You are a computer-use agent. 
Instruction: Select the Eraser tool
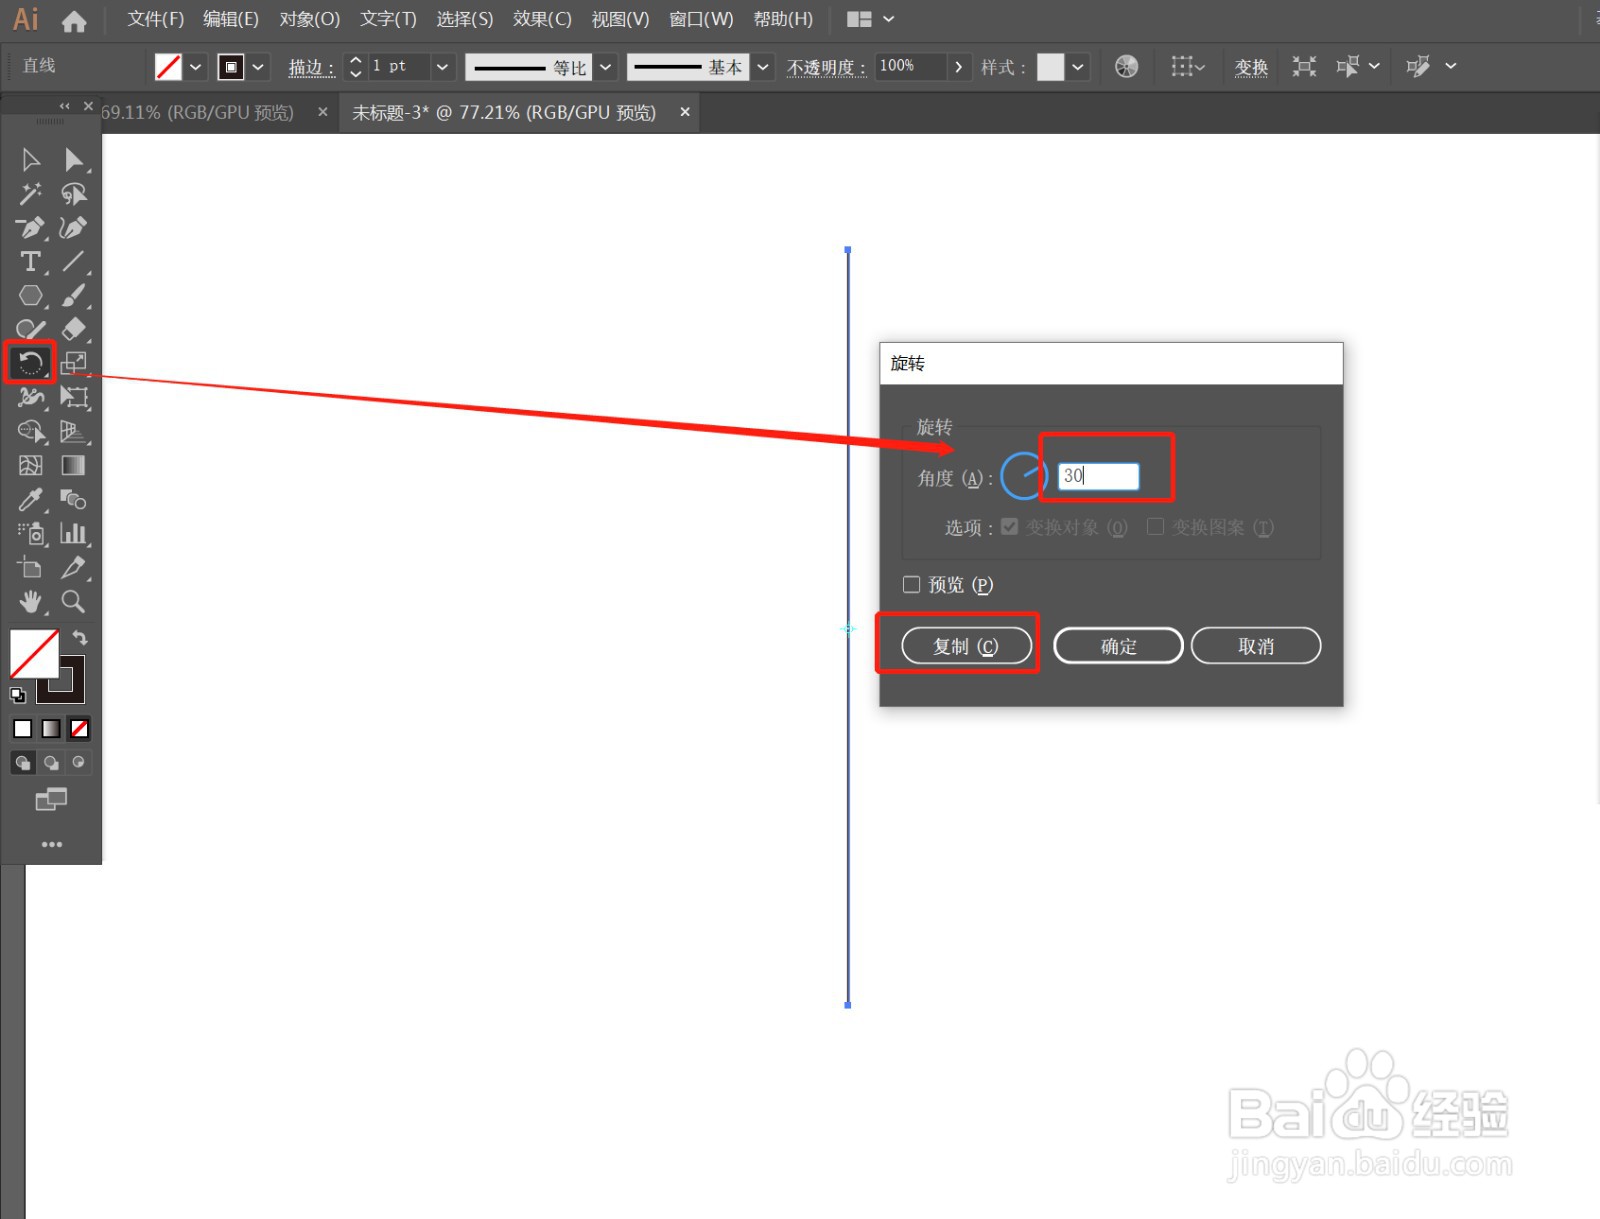pyautogui.click(x=74, y=329)
